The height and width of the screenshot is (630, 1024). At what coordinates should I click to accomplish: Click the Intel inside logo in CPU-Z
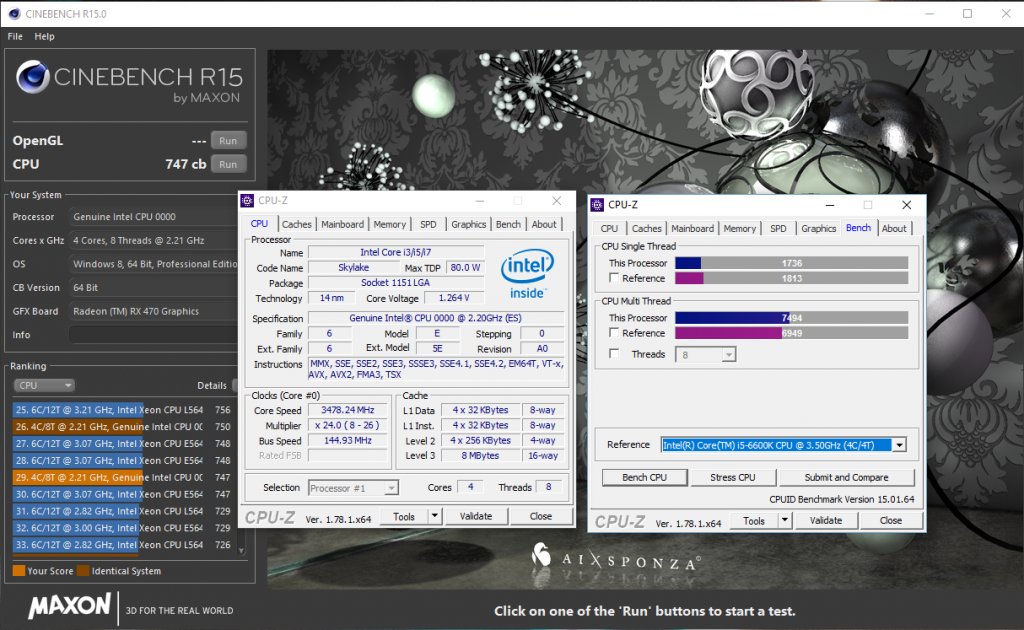point(527,274)
